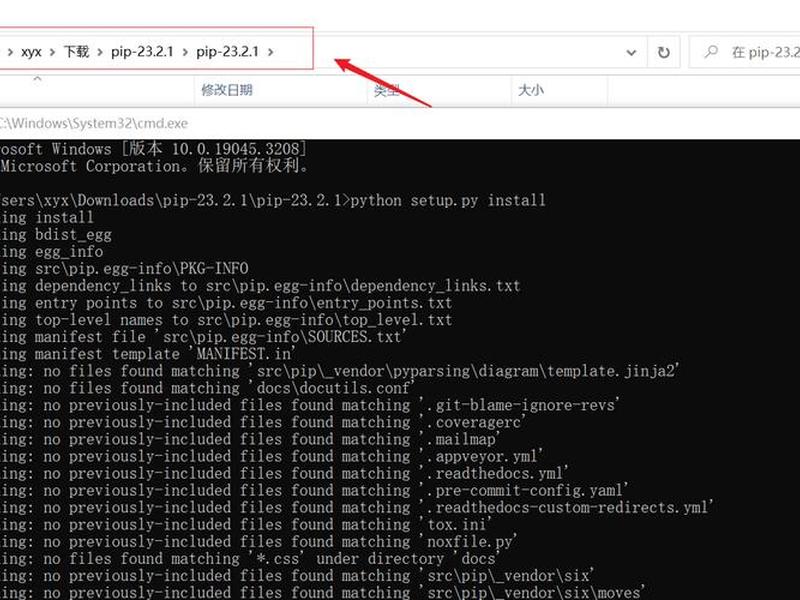The image size is (800, 600).
Task: Click the '.pre-commit-config.yaml' warning line
Action: coord(314,490)
